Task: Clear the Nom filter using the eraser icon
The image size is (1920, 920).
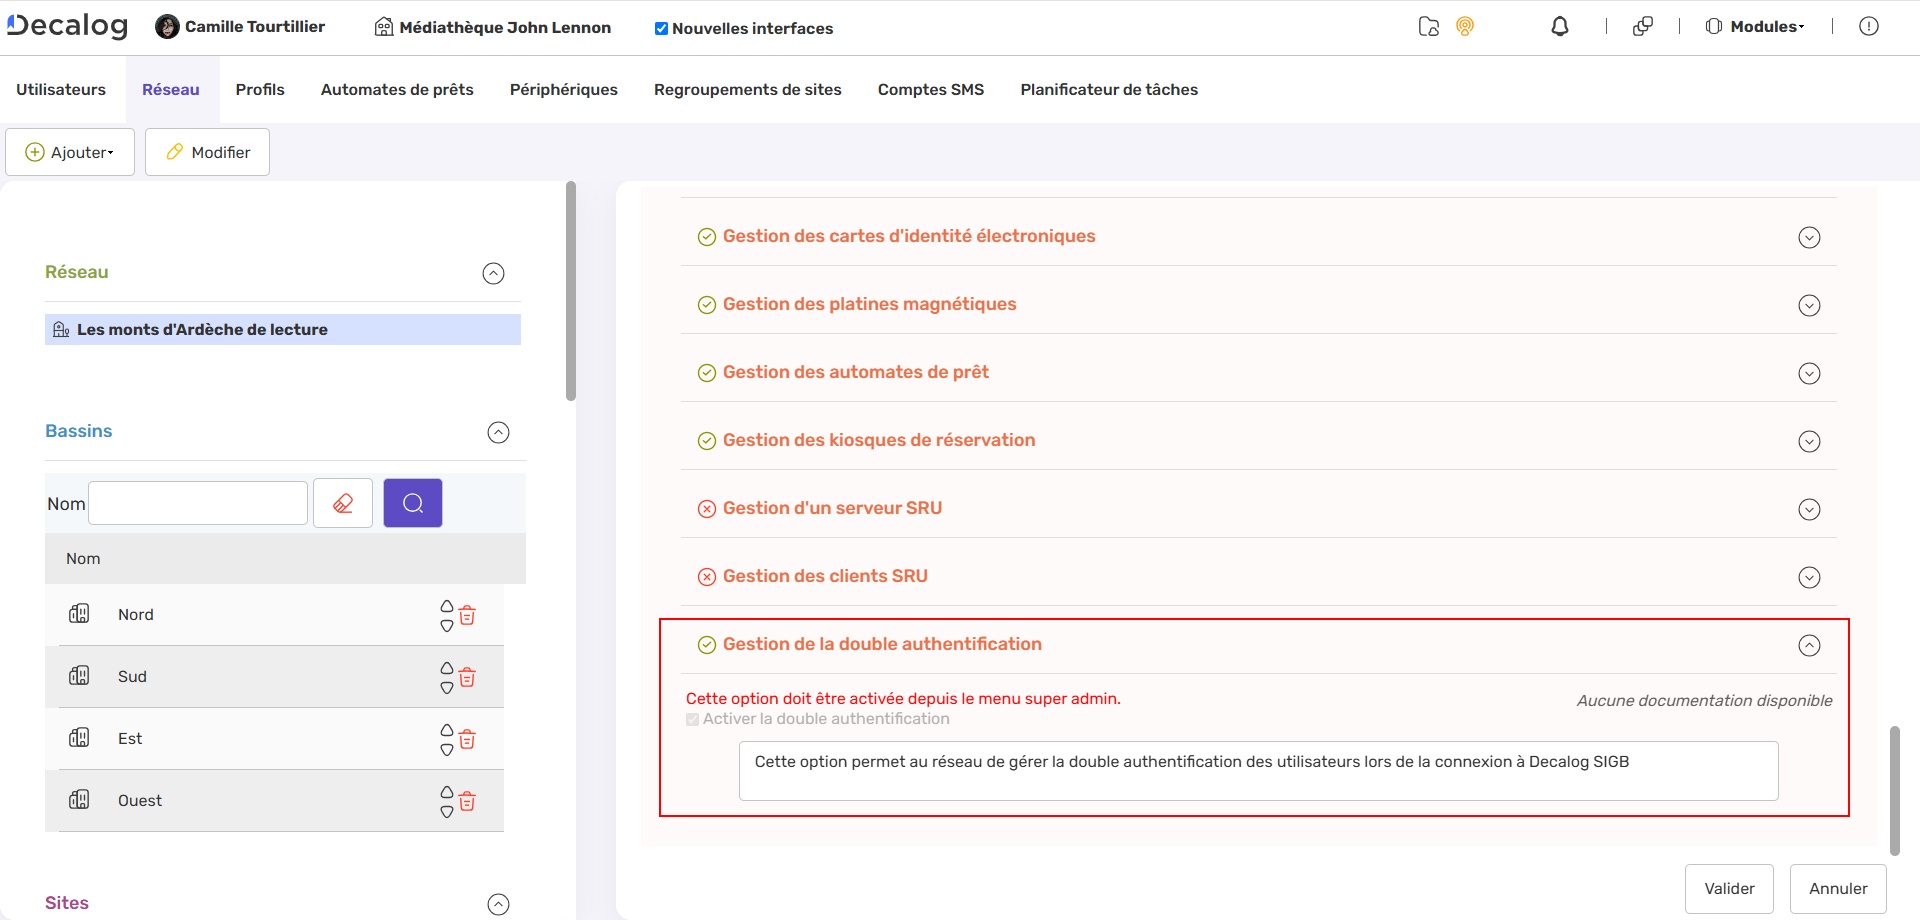Action: (x=342, y=502)
